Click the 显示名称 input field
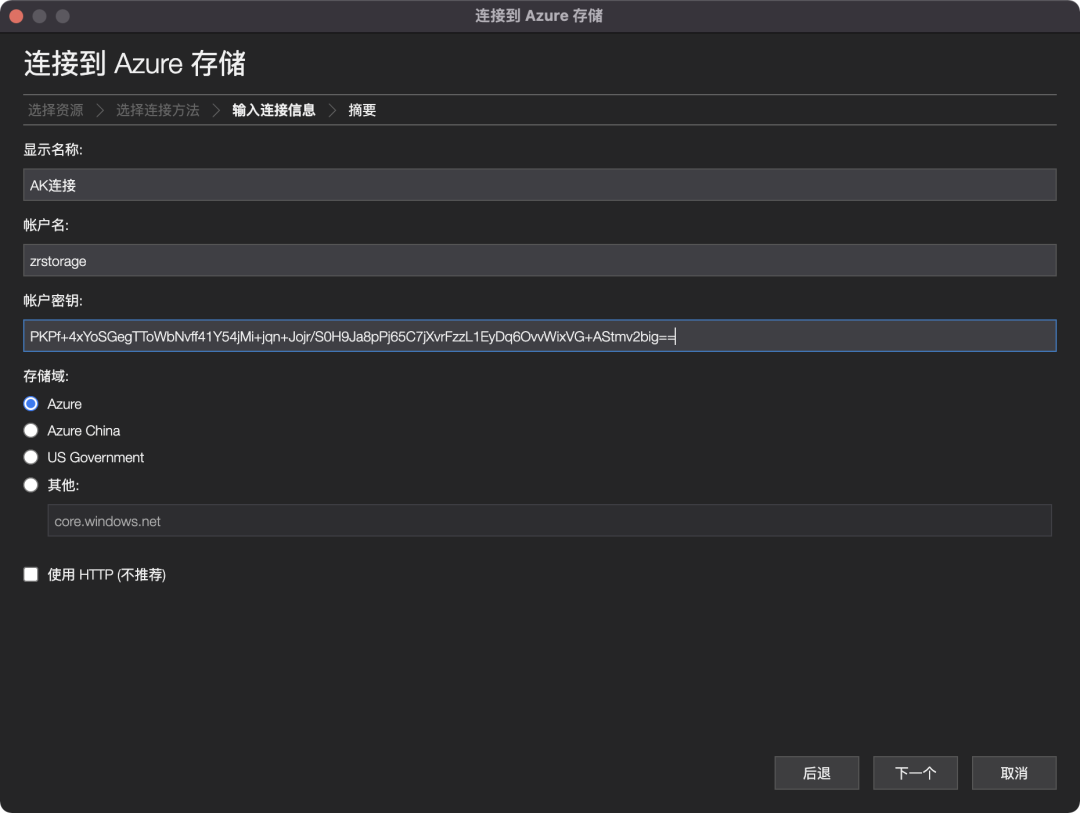1080x813 pixels. click(x=539, y=185)
